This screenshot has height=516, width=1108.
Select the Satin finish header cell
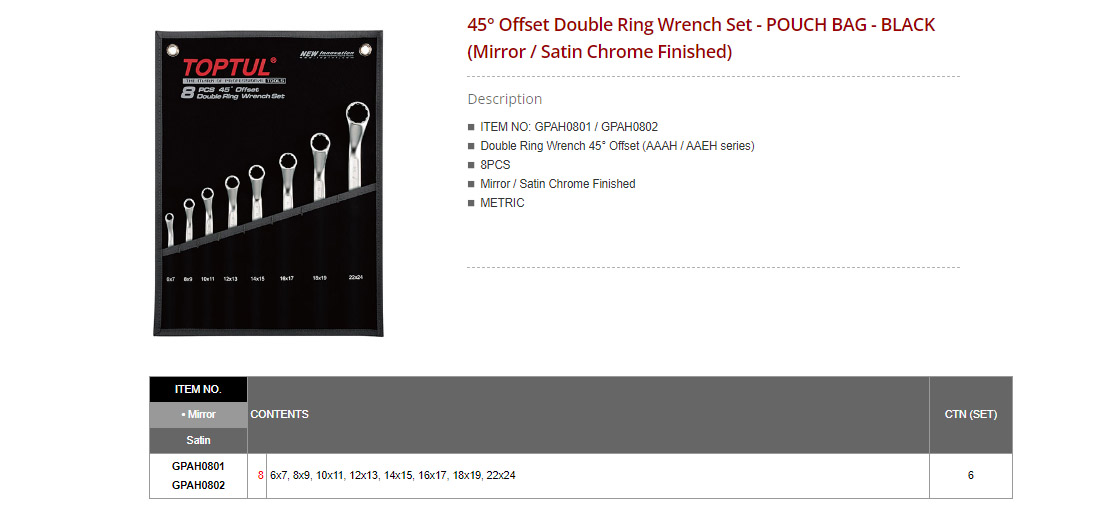click(199, 440)
